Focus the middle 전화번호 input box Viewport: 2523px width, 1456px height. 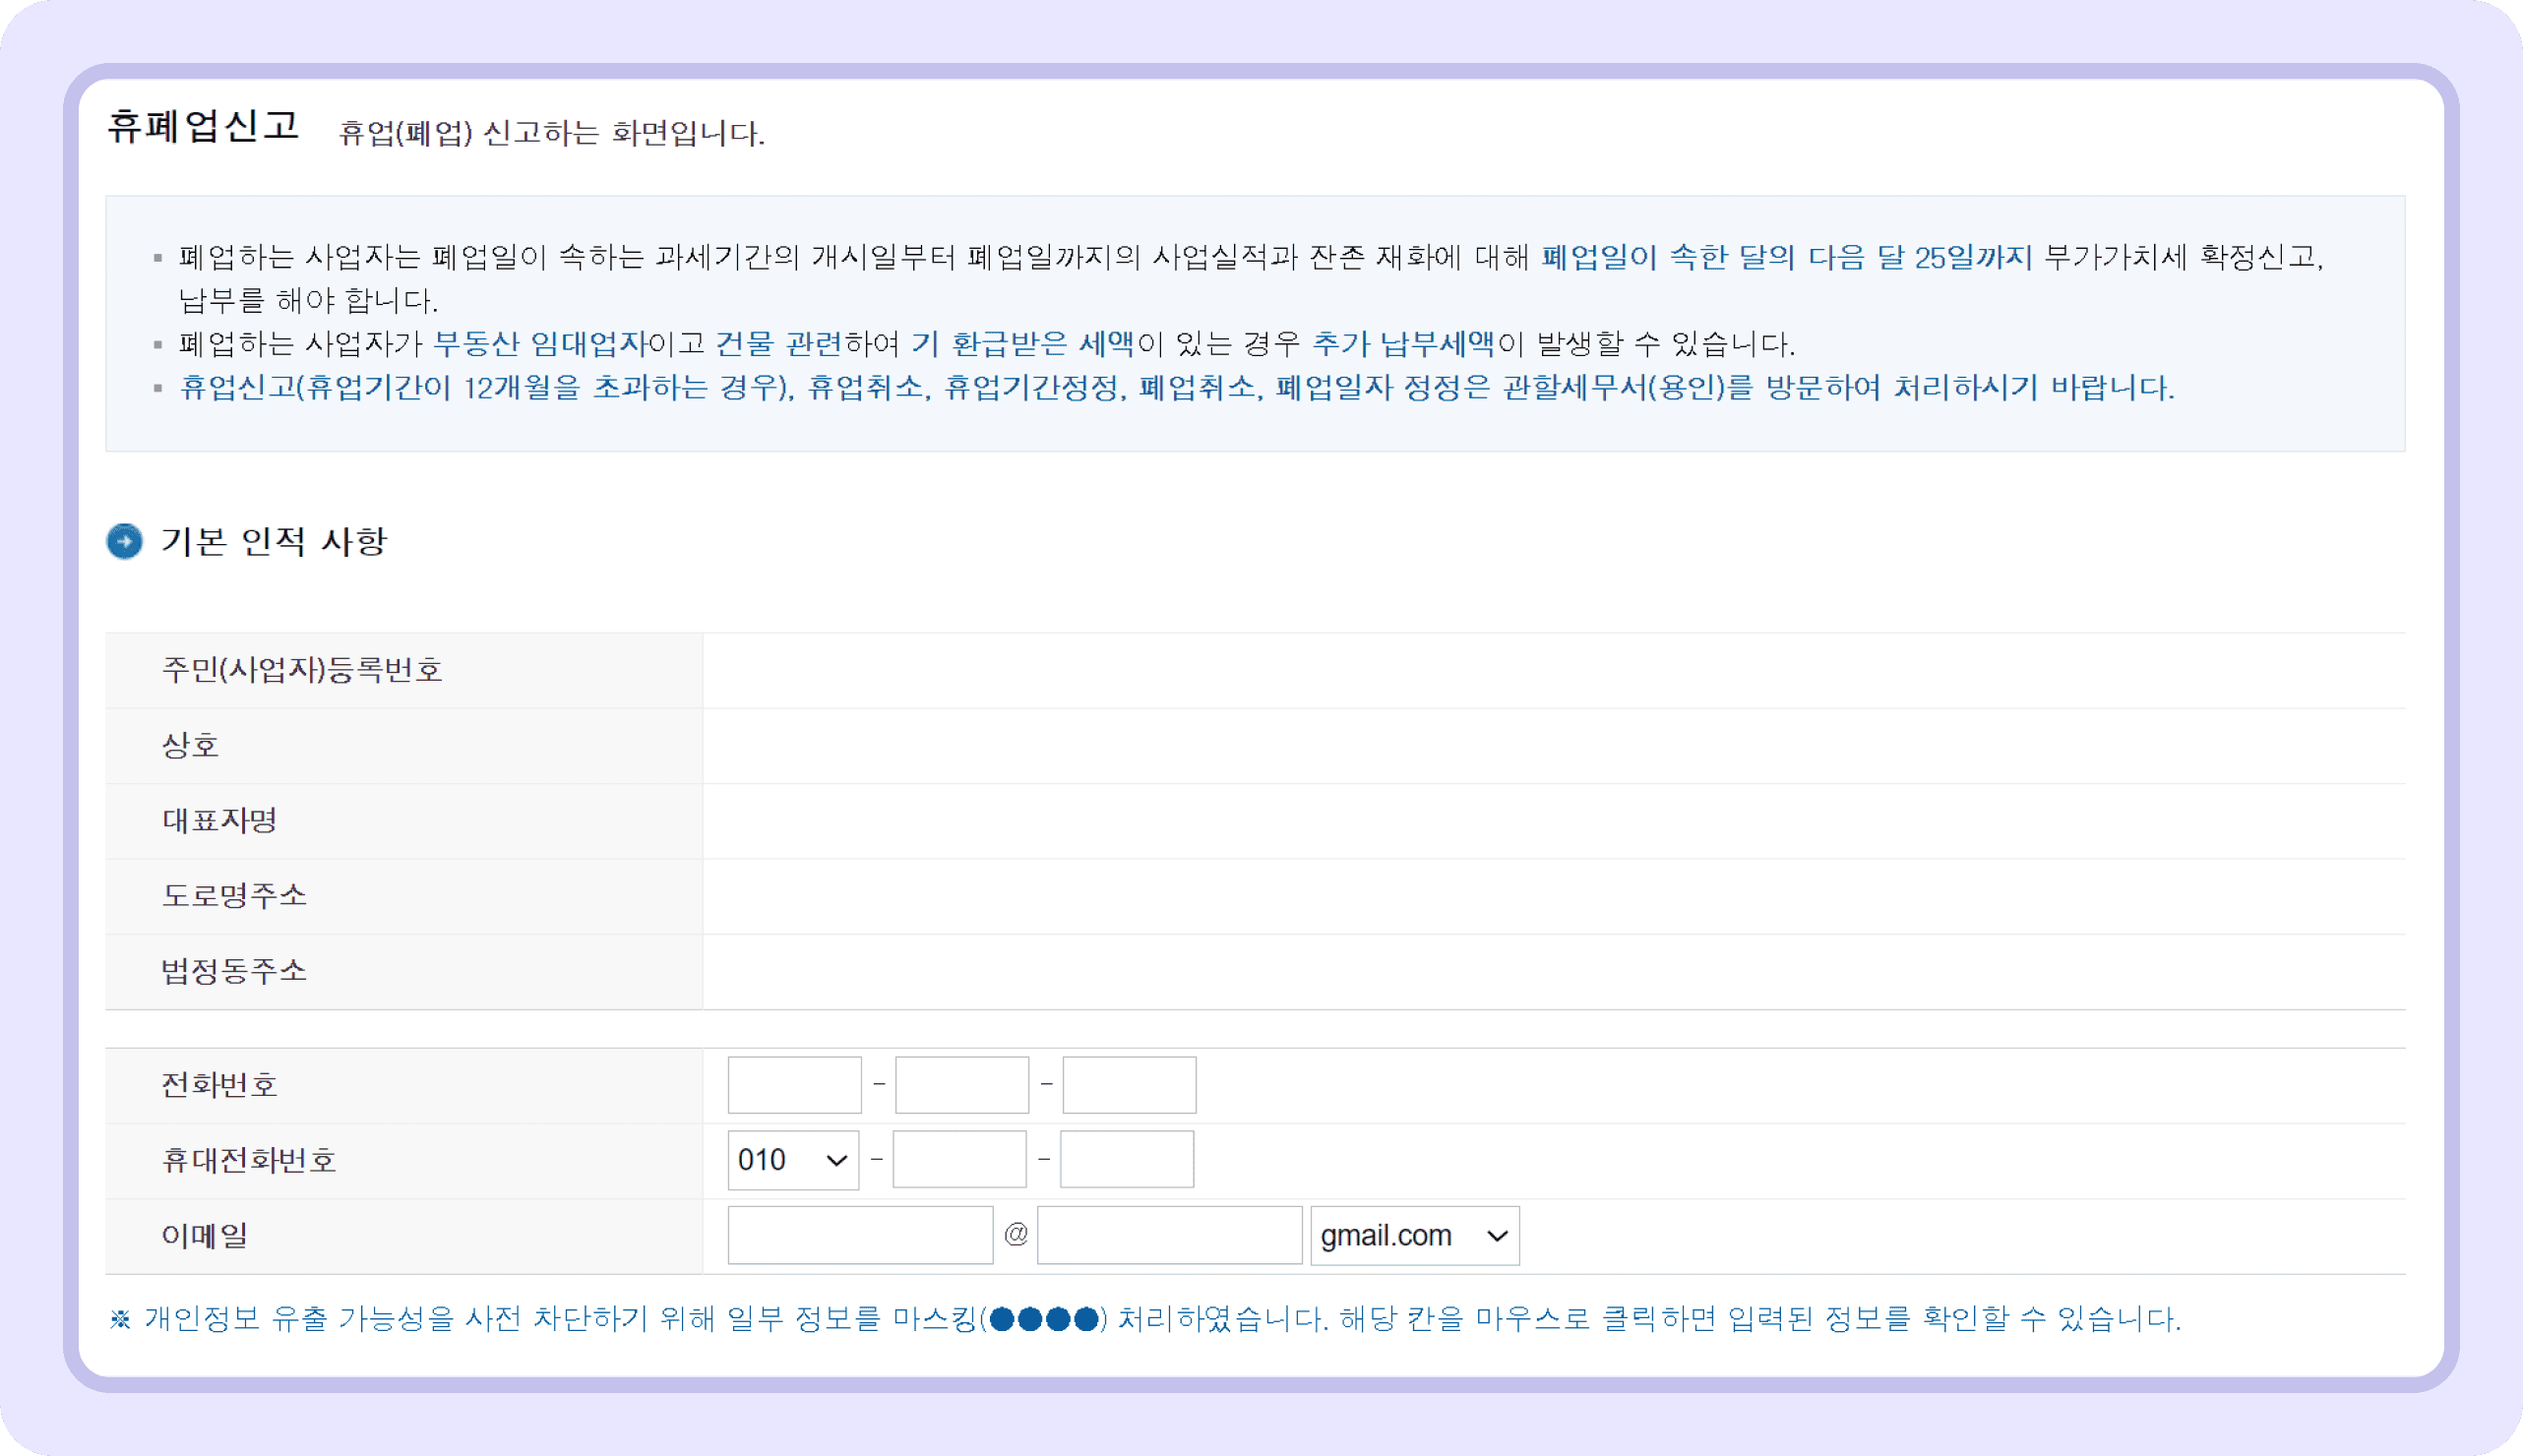pos(961,1085)
